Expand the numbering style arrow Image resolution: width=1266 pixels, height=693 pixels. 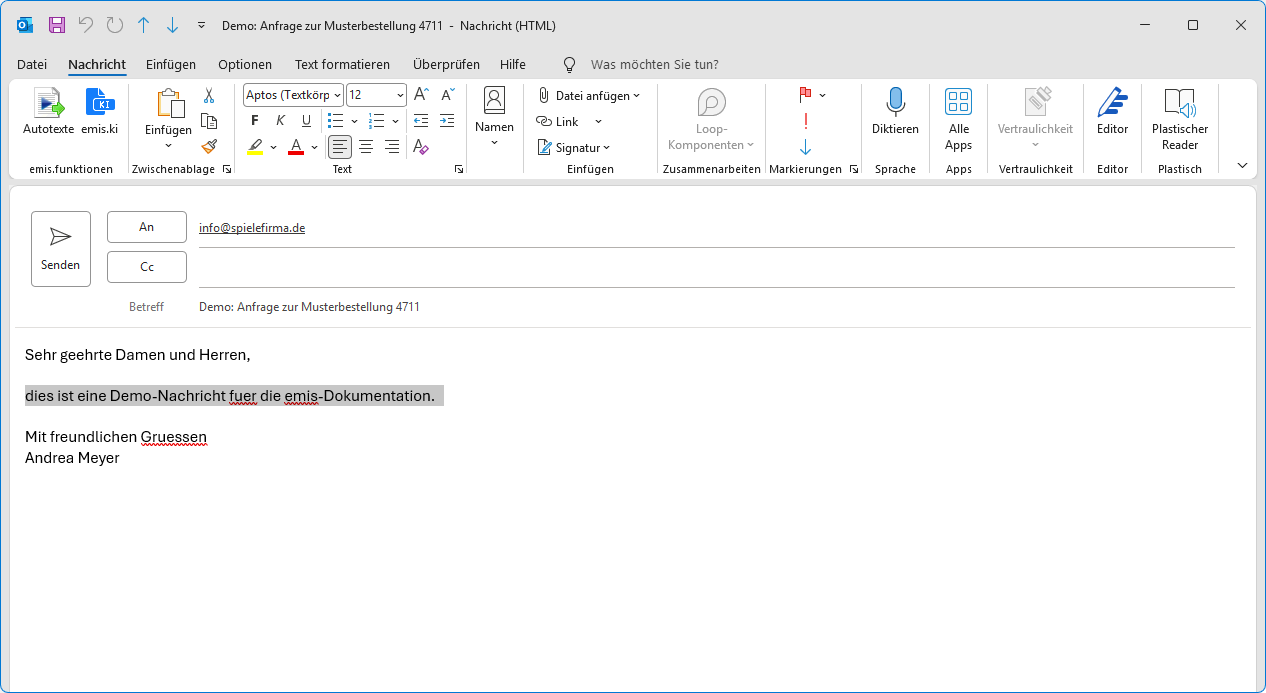point(395,121)
